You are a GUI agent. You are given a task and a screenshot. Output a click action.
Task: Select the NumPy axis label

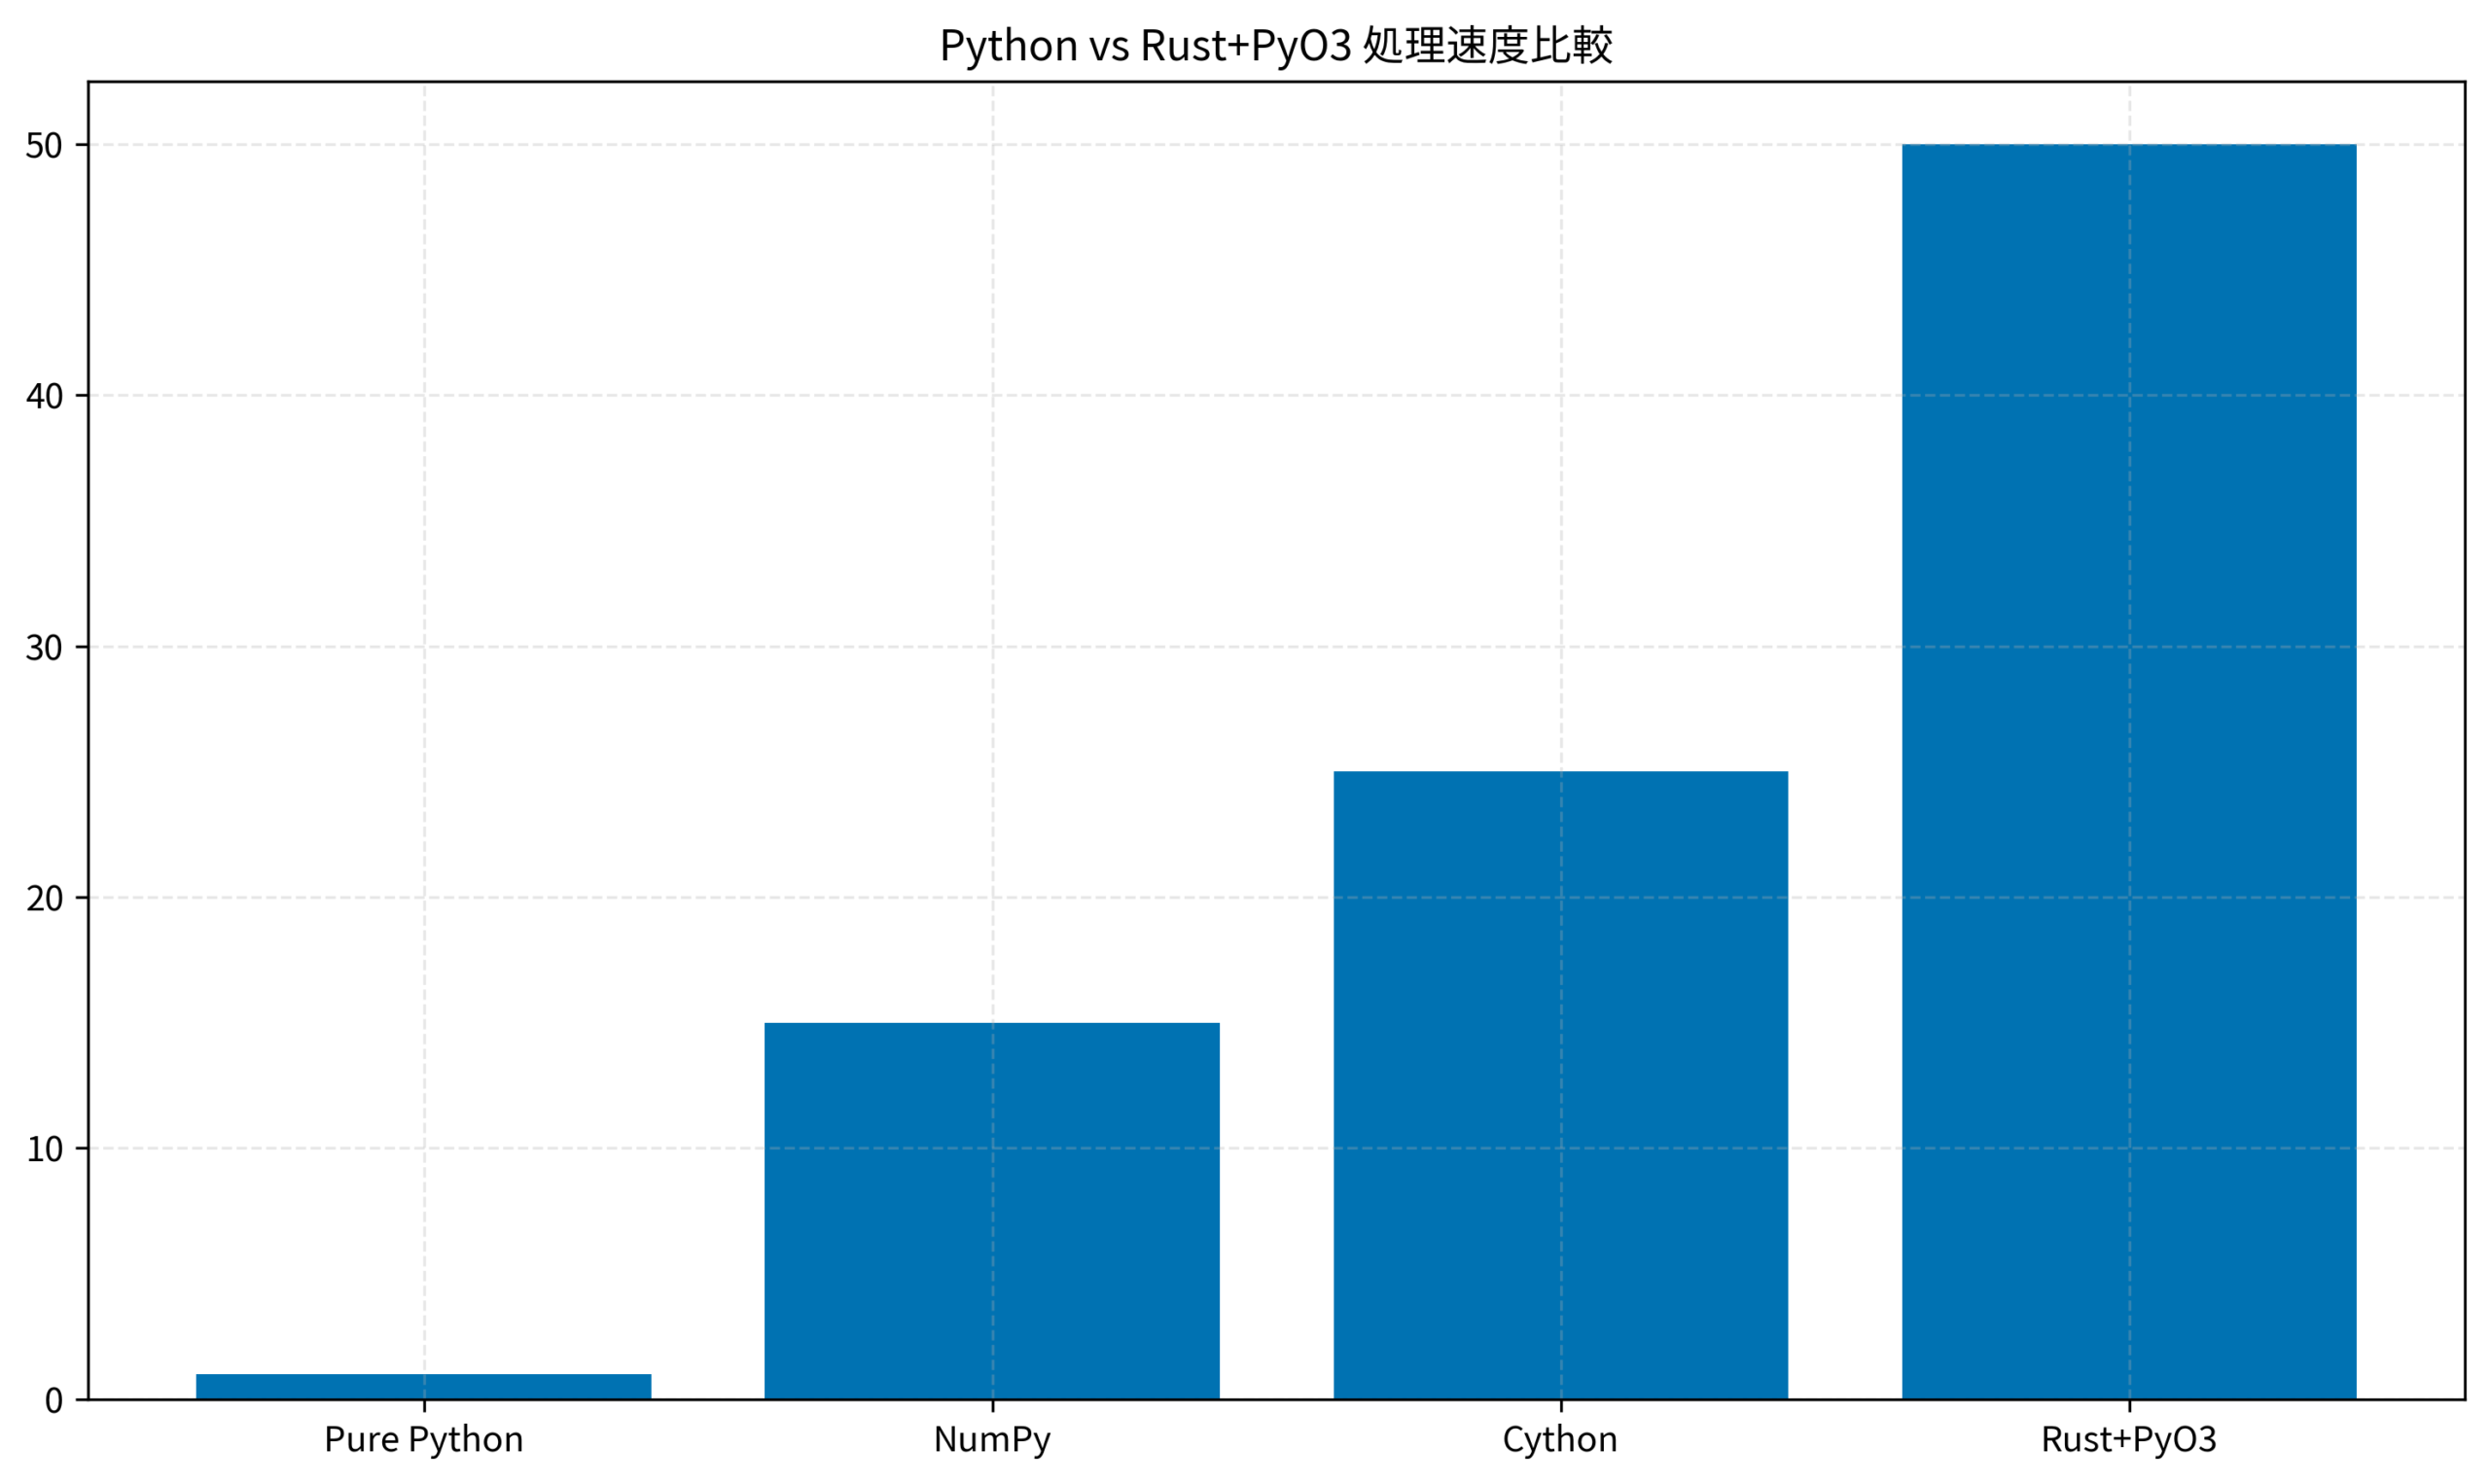click(x=995, y=1440)
